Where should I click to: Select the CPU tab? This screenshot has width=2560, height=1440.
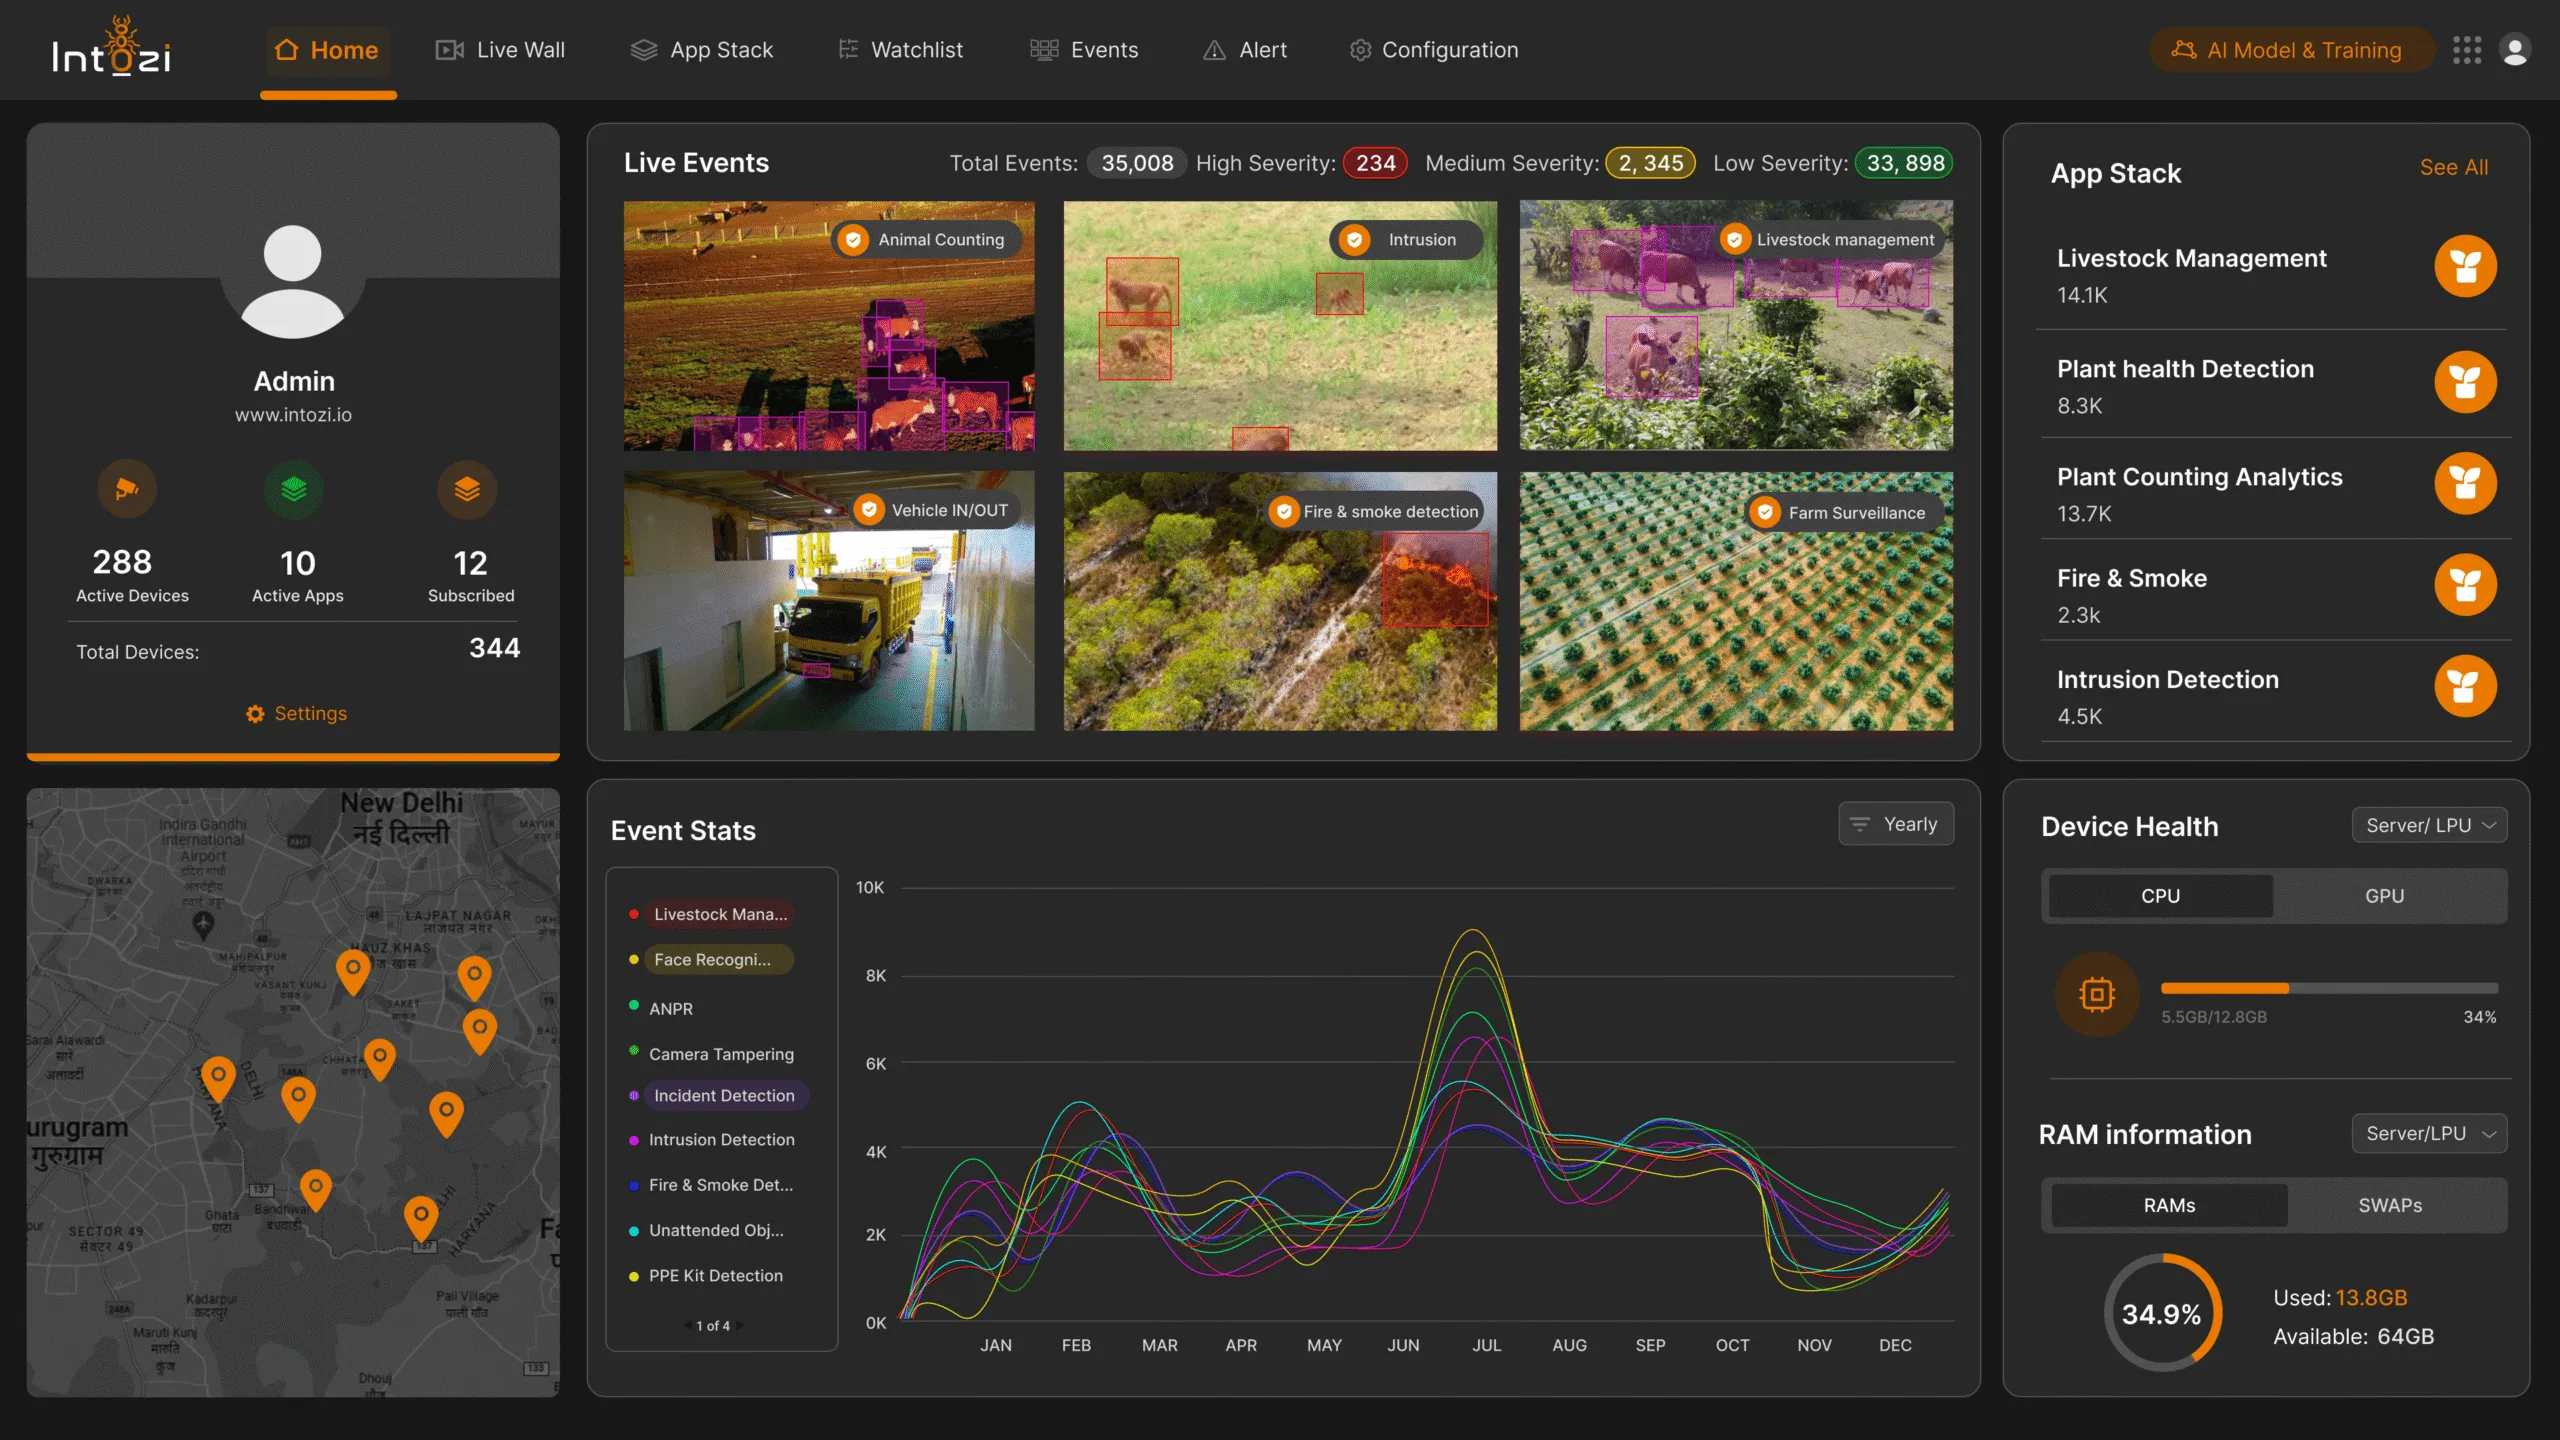pyautogui.click(x=2160, y=896)
